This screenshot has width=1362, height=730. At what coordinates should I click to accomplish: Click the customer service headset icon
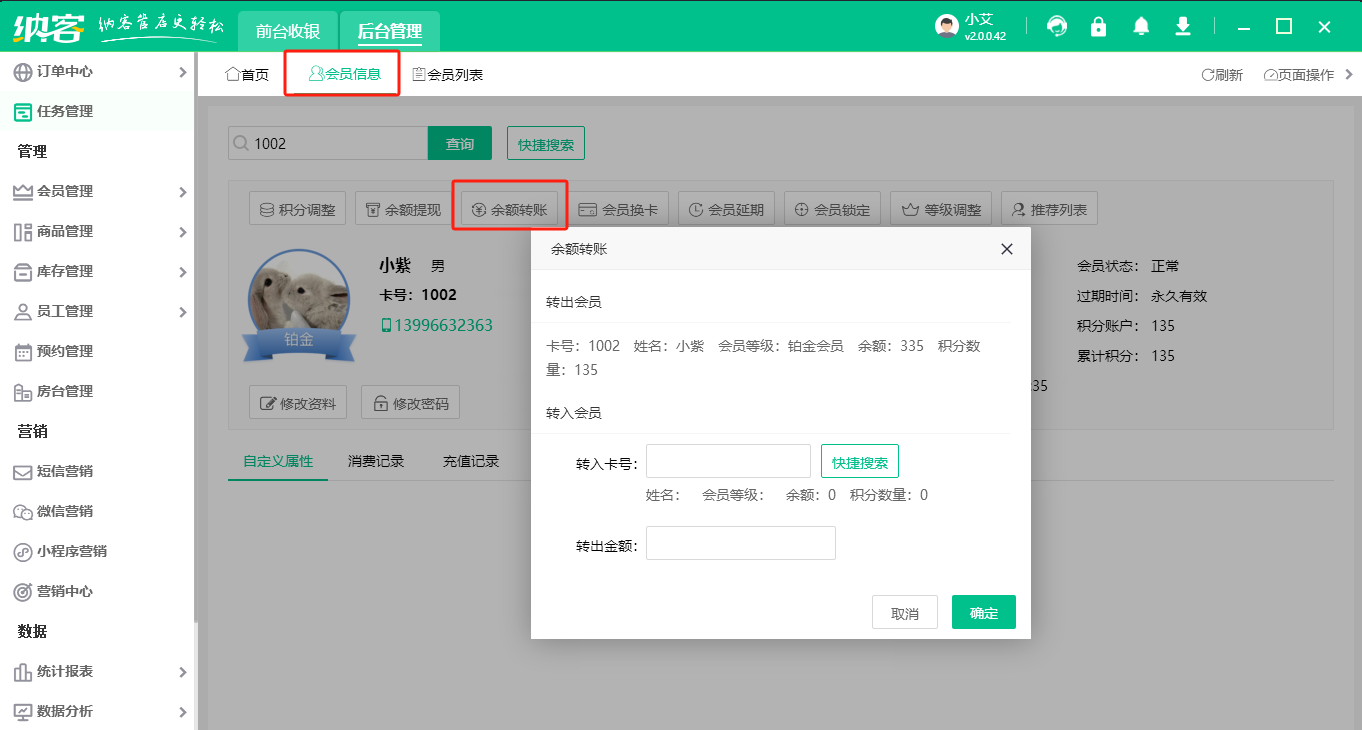coord(1057,26)
